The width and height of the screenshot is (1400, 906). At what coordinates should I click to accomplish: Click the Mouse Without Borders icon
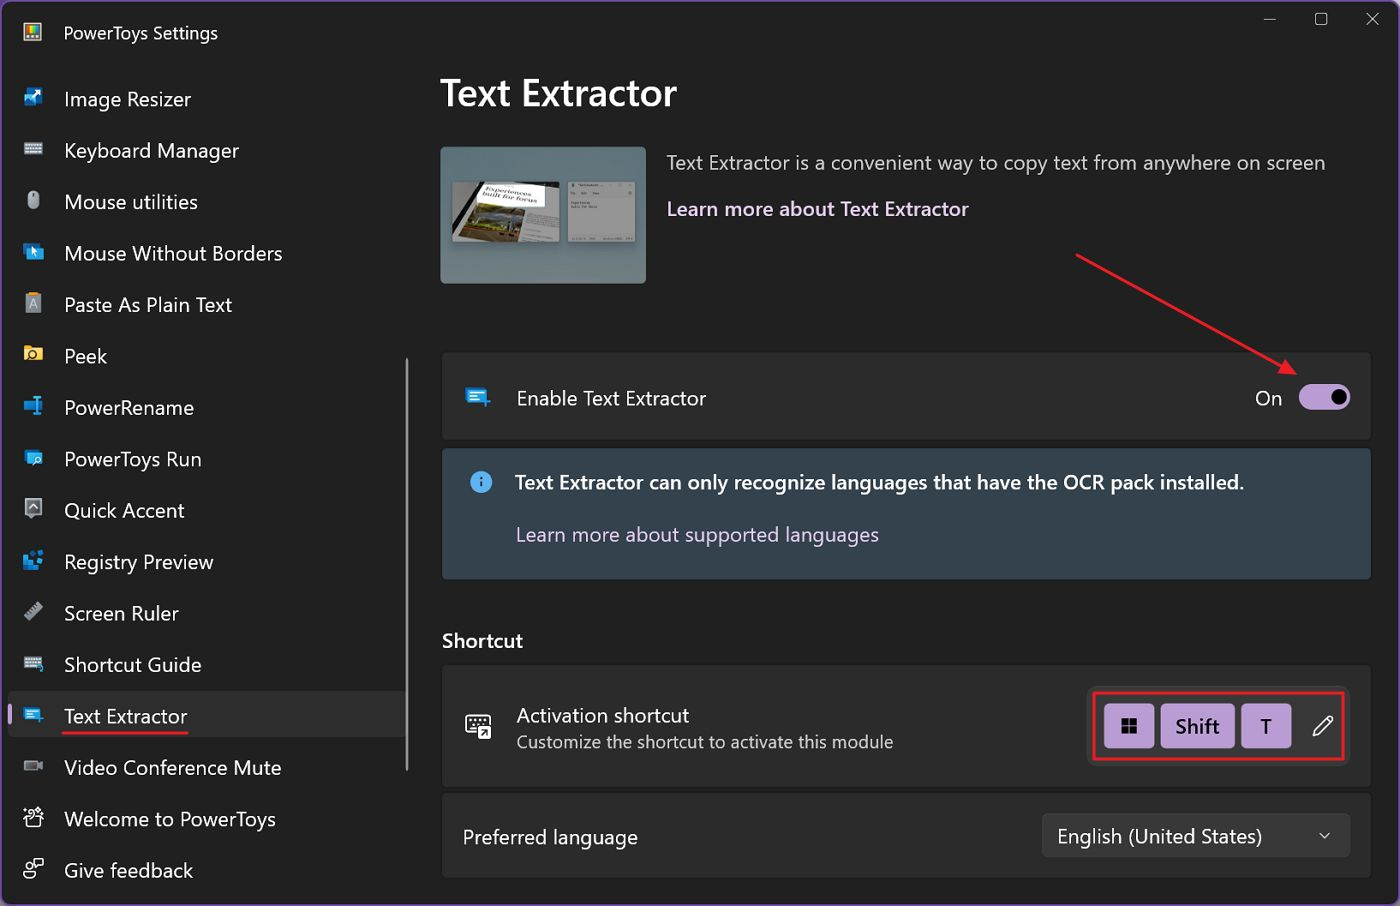[33, 253]
